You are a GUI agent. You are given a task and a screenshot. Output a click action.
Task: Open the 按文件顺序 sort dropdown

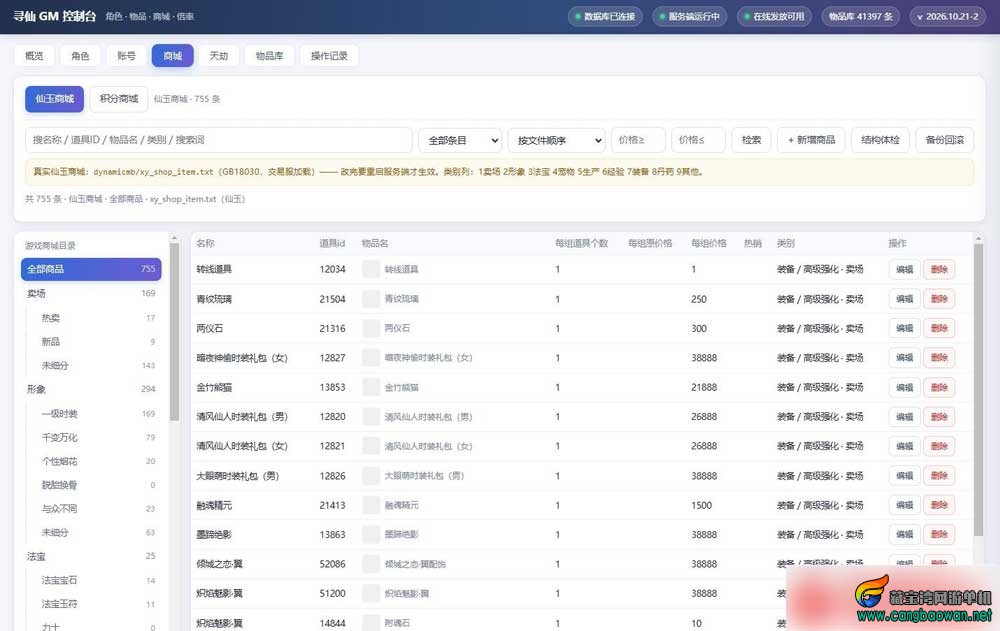pos(556,140)
